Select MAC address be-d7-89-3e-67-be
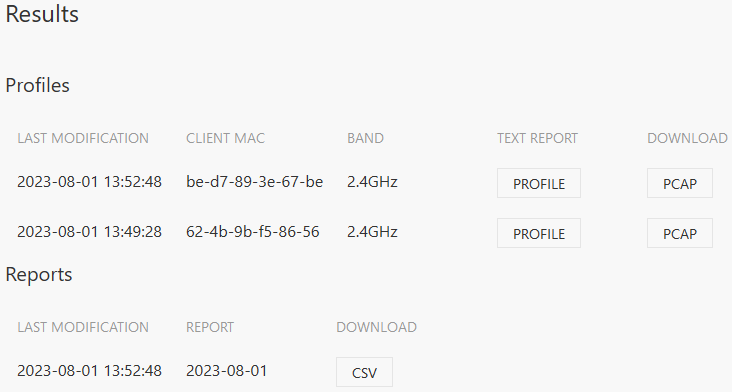This screenshot has height=392, width=732. (x=254, y=182)
